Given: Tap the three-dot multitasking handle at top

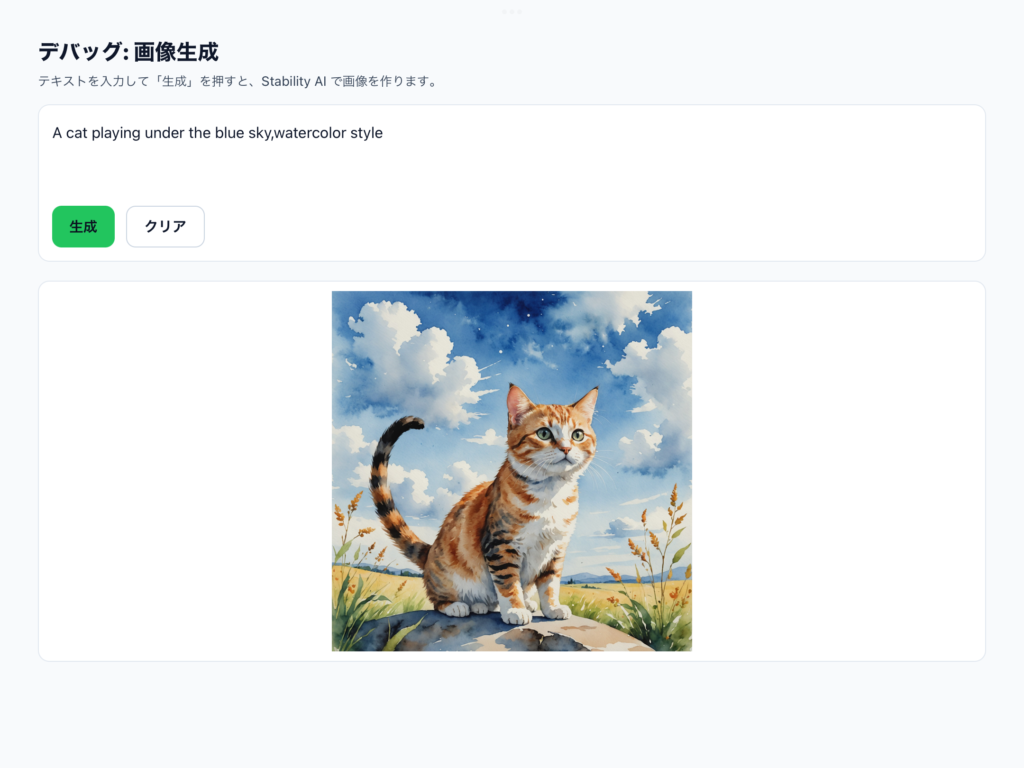Looking at the screenshot, I should click(x=512, y=12).
